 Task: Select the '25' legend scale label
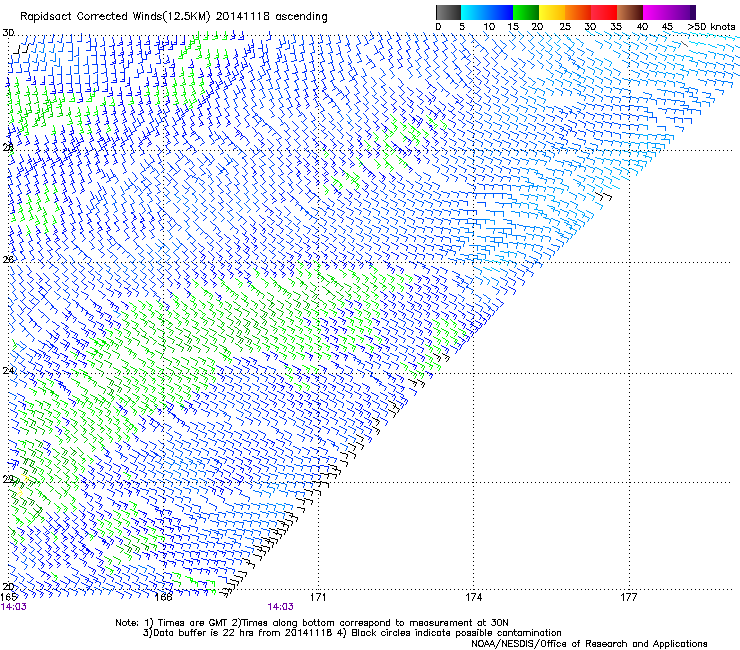565,27
